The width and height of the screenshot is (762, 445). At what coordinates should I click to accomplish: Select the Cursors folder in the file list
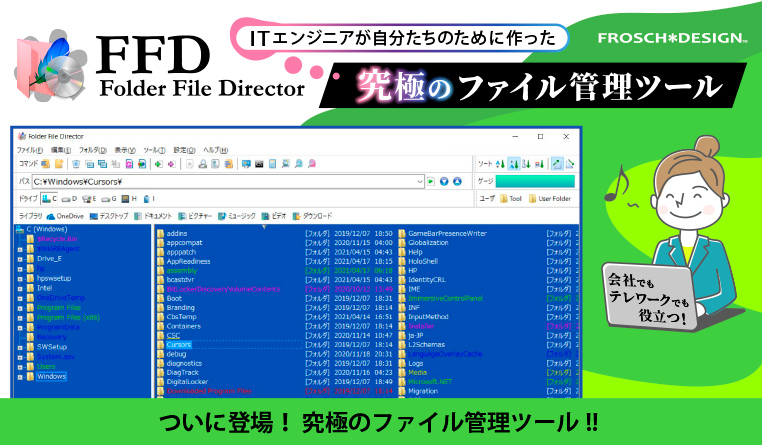179,345
